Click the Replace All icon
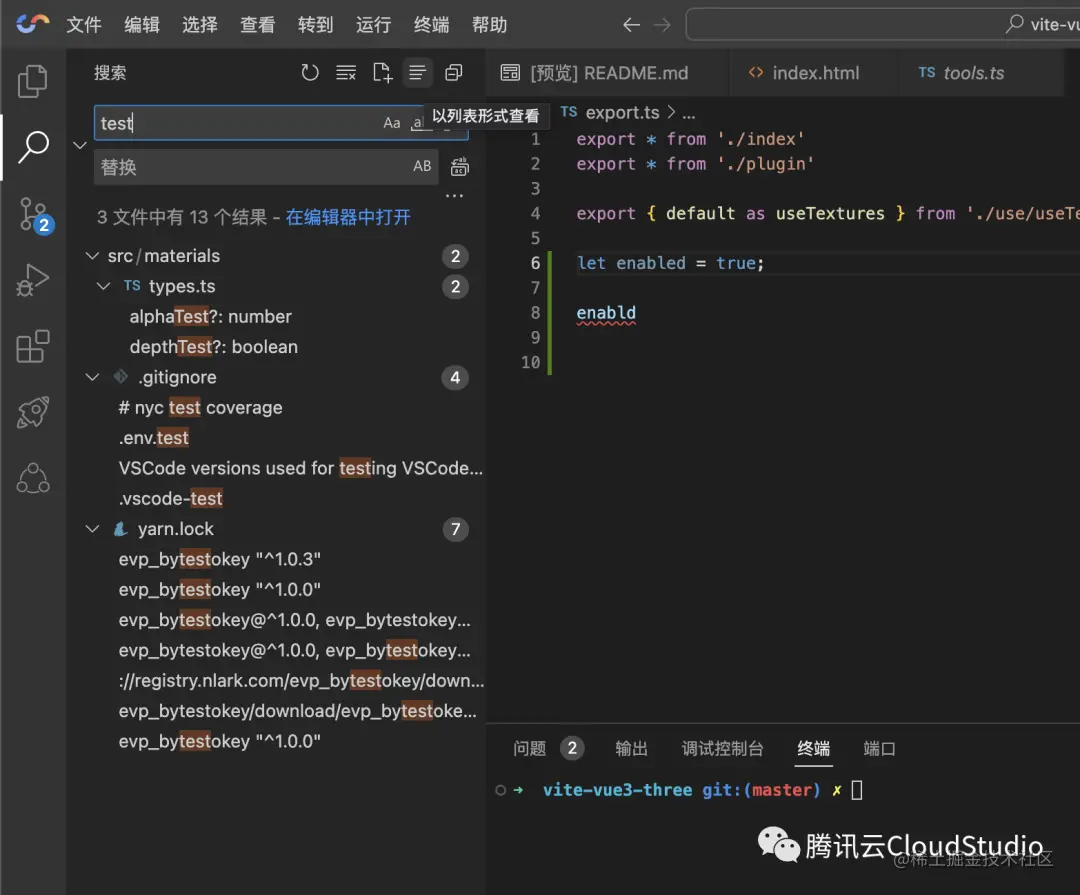1080x895 pixels. 459,167
